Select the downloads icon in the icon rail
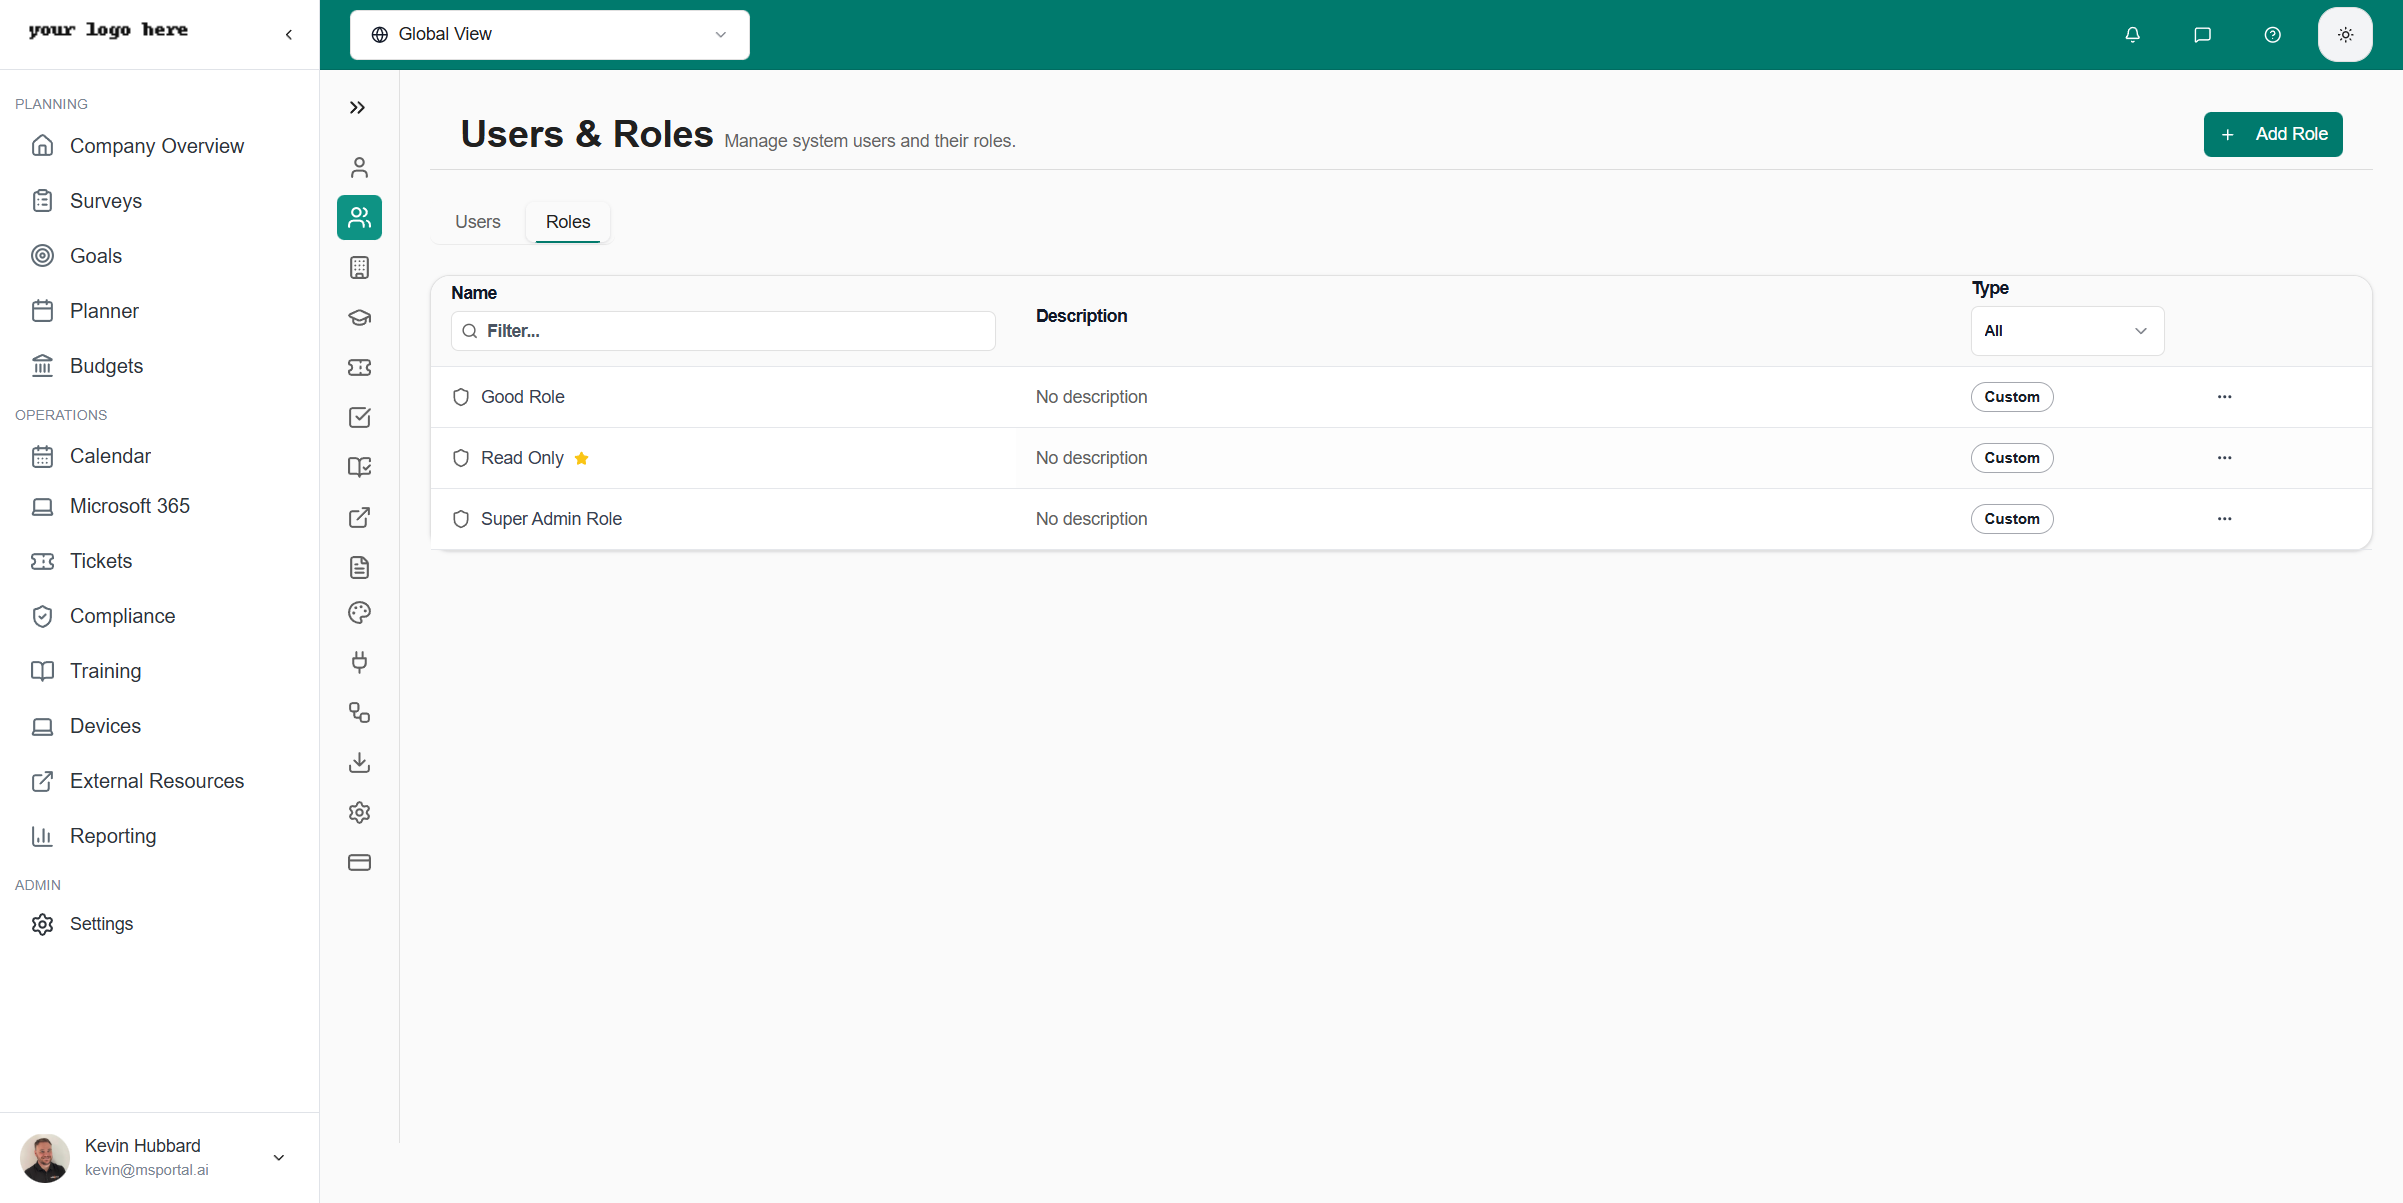The height and width of the screenshot is (1203, 2403). pyautogui.click(x=359, y=762)
